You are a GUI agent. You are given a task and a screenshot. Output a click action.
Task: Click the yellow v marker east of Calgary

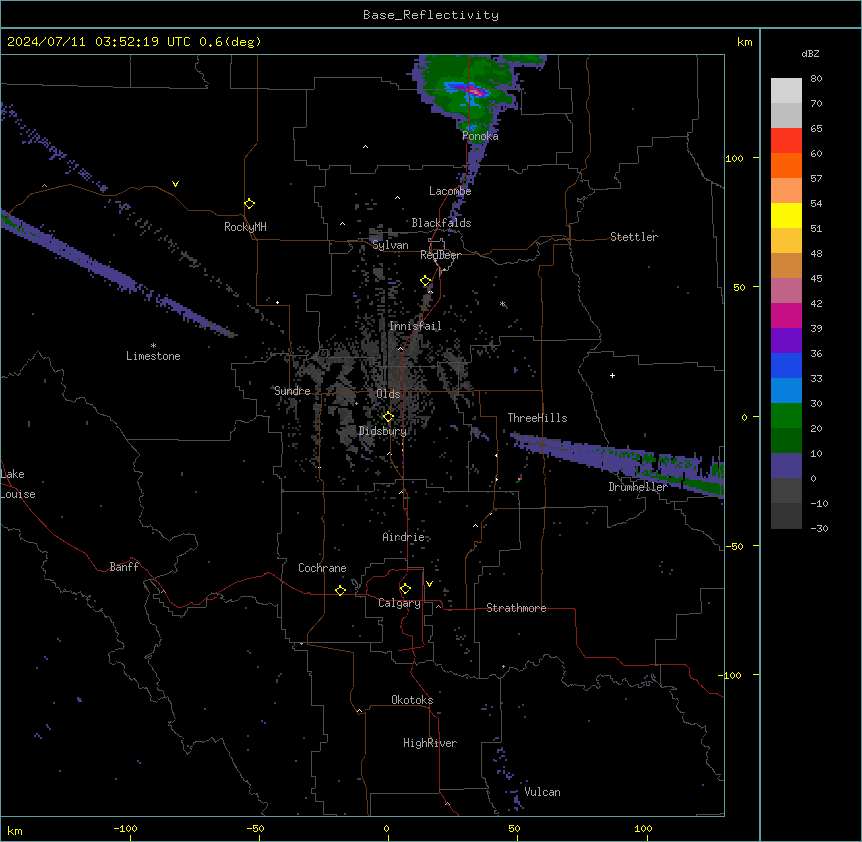[x=429, y=584]
